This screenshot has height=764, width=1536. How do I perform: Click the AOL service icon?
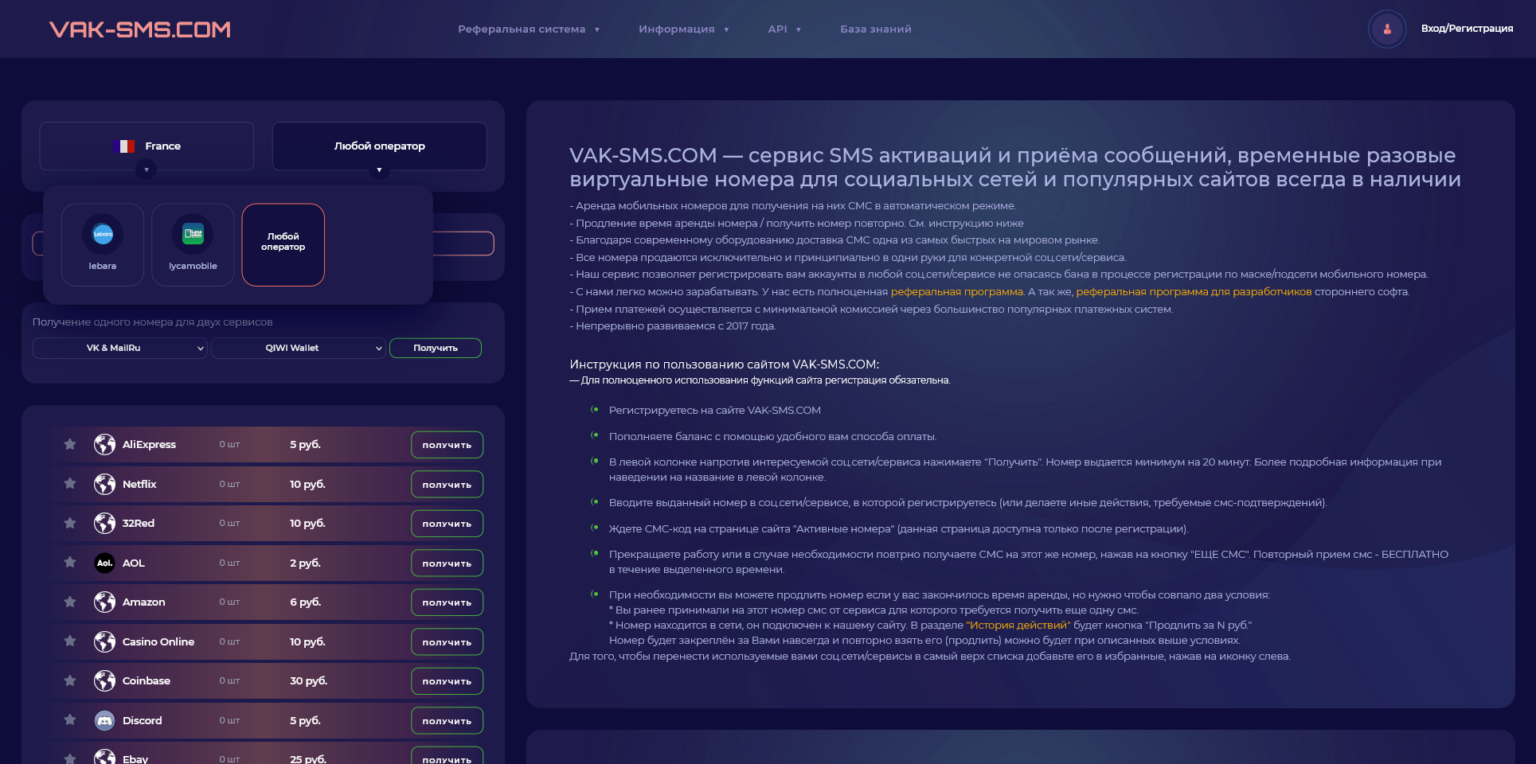pyautogui.click(x=105, y=563)
